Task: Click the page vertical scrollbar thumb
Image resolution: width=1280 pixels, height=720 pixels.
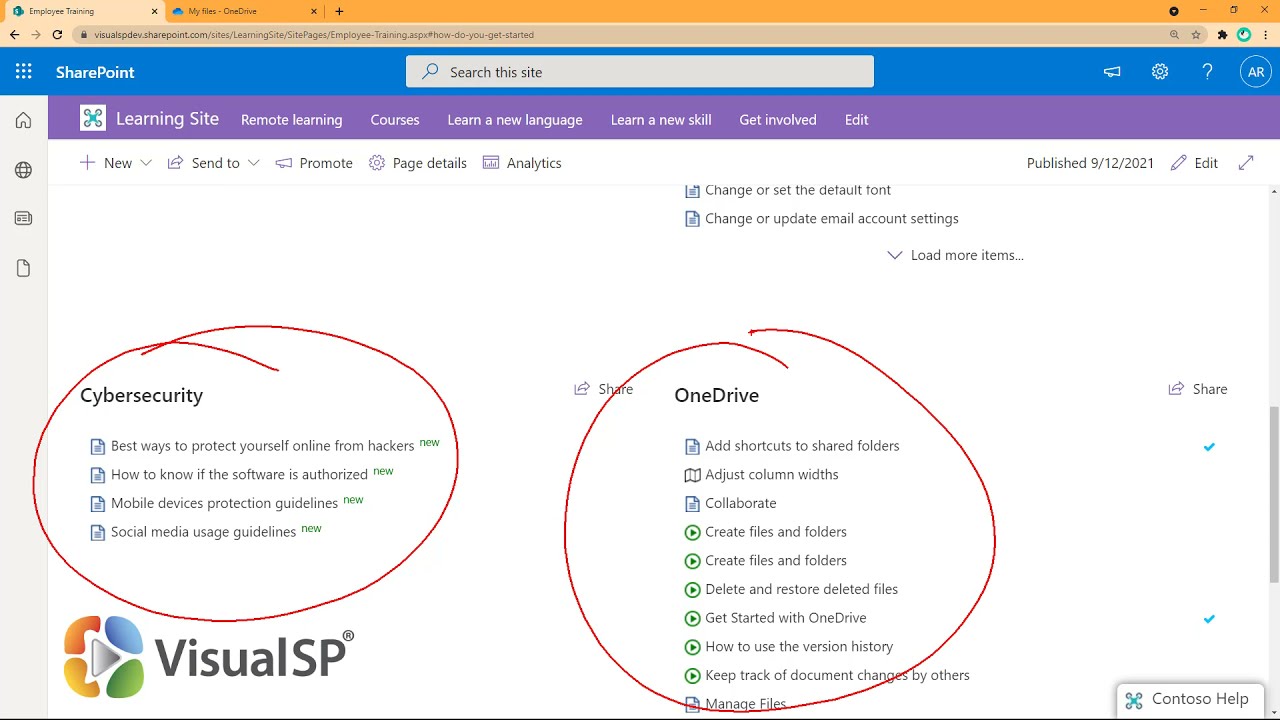Action: [1274, 493]
